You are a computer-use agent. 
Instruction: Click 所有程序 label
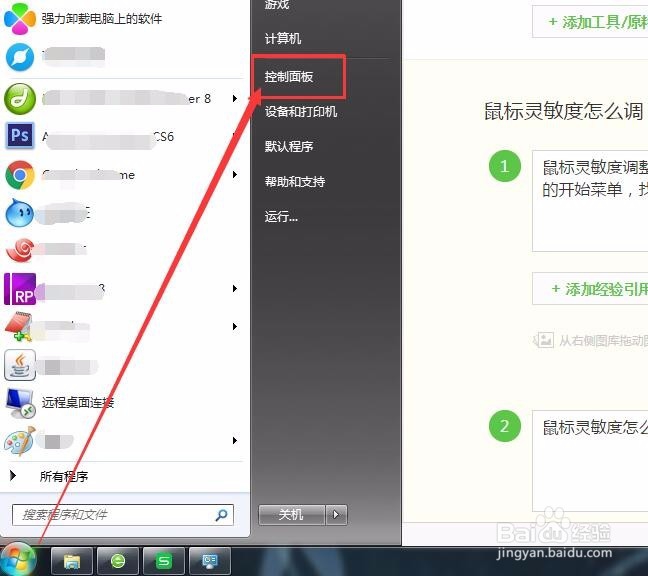pos(64,476)
